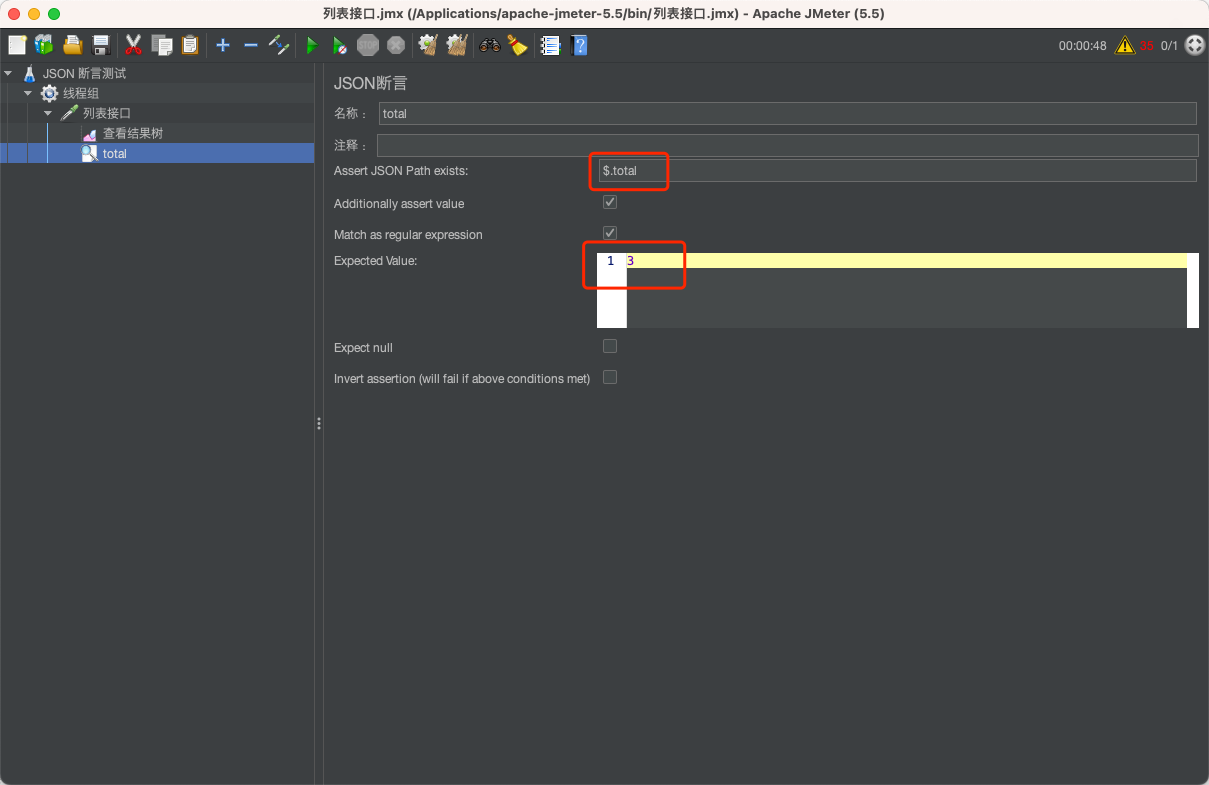Screen dimensions: 1209x785
Task: Cut the selected element with scissors icon
Action: [133, 45]
